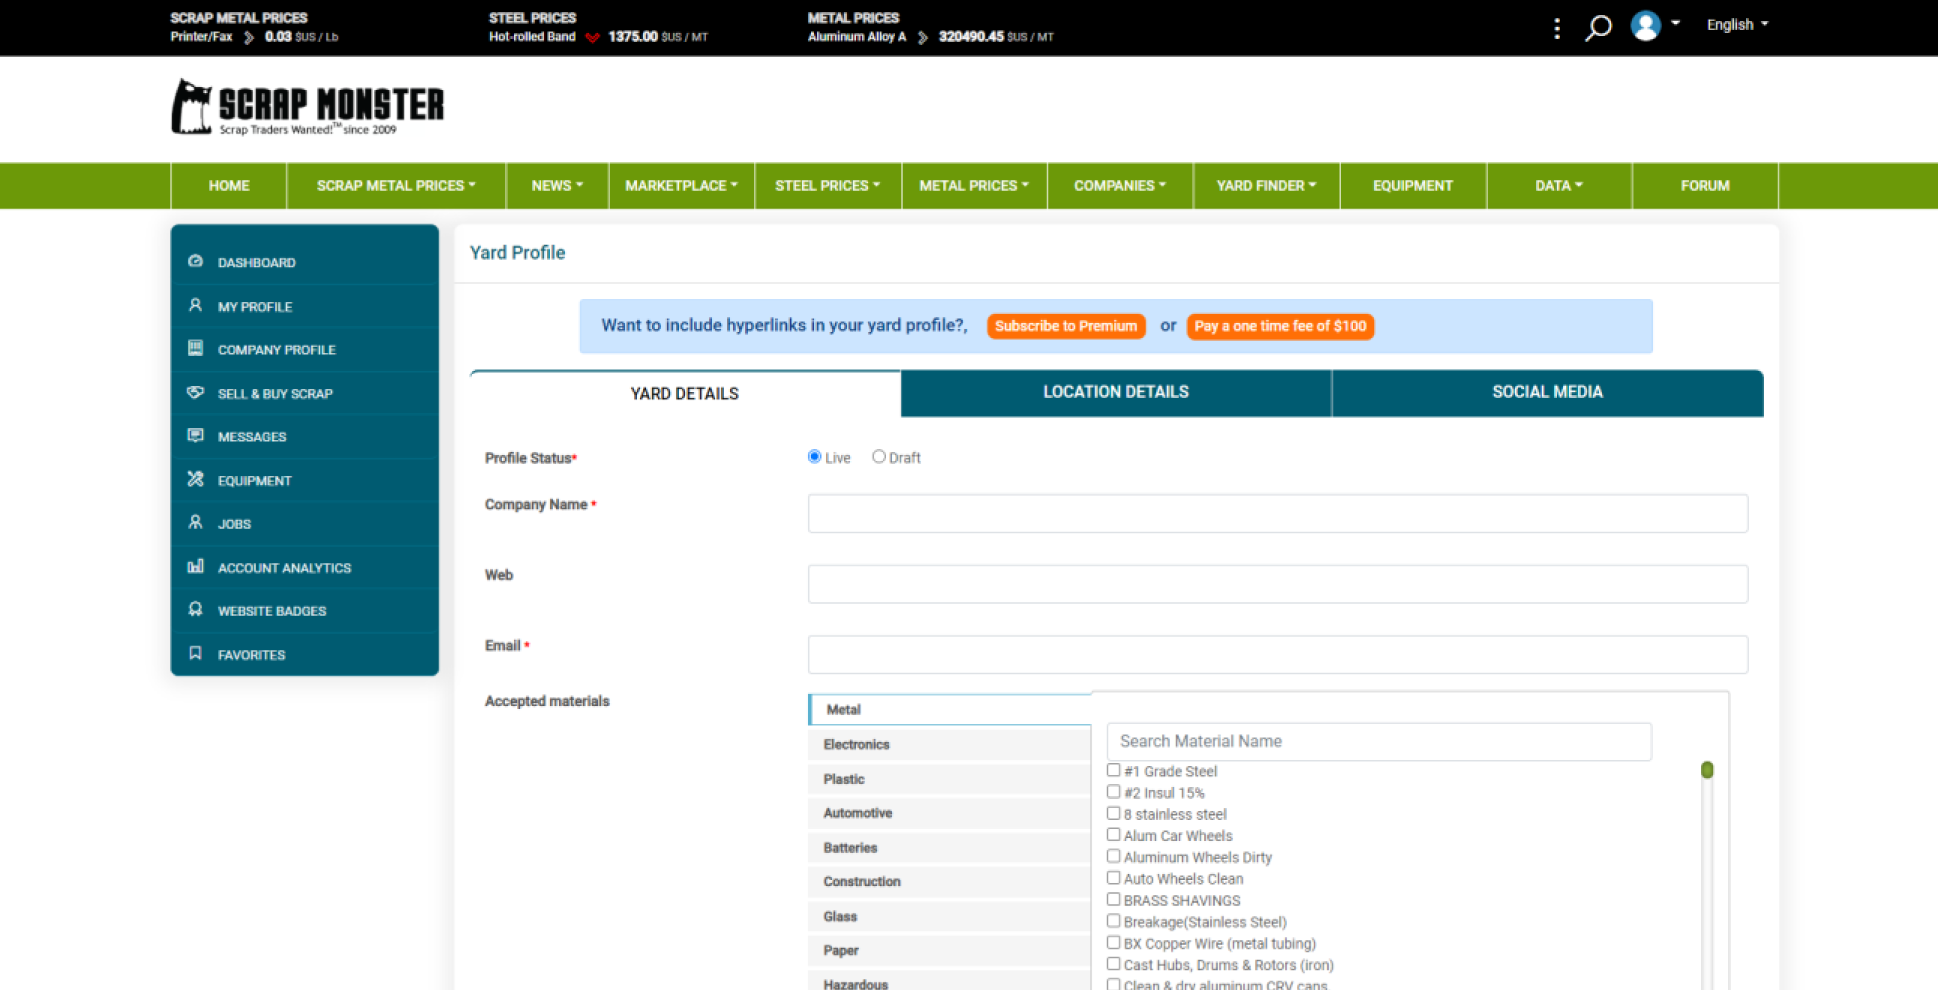Image resolution: width=1938 pixels, height=990 pixels.
Task: Click the Sell & Buy Scrap handshake icon
Action: (x=196, y=393)
